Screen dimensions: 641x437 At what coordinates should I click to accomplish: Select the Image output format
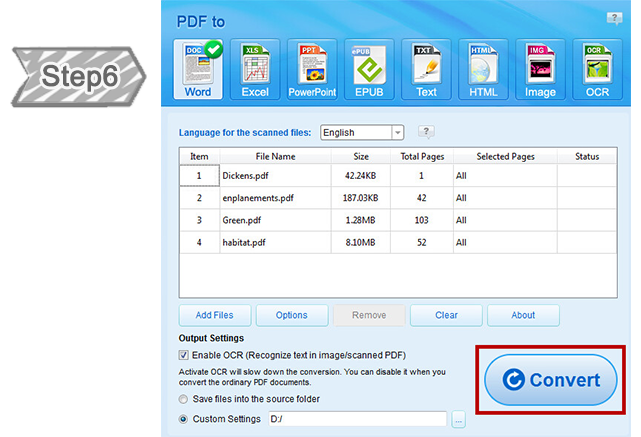(540, 70)
